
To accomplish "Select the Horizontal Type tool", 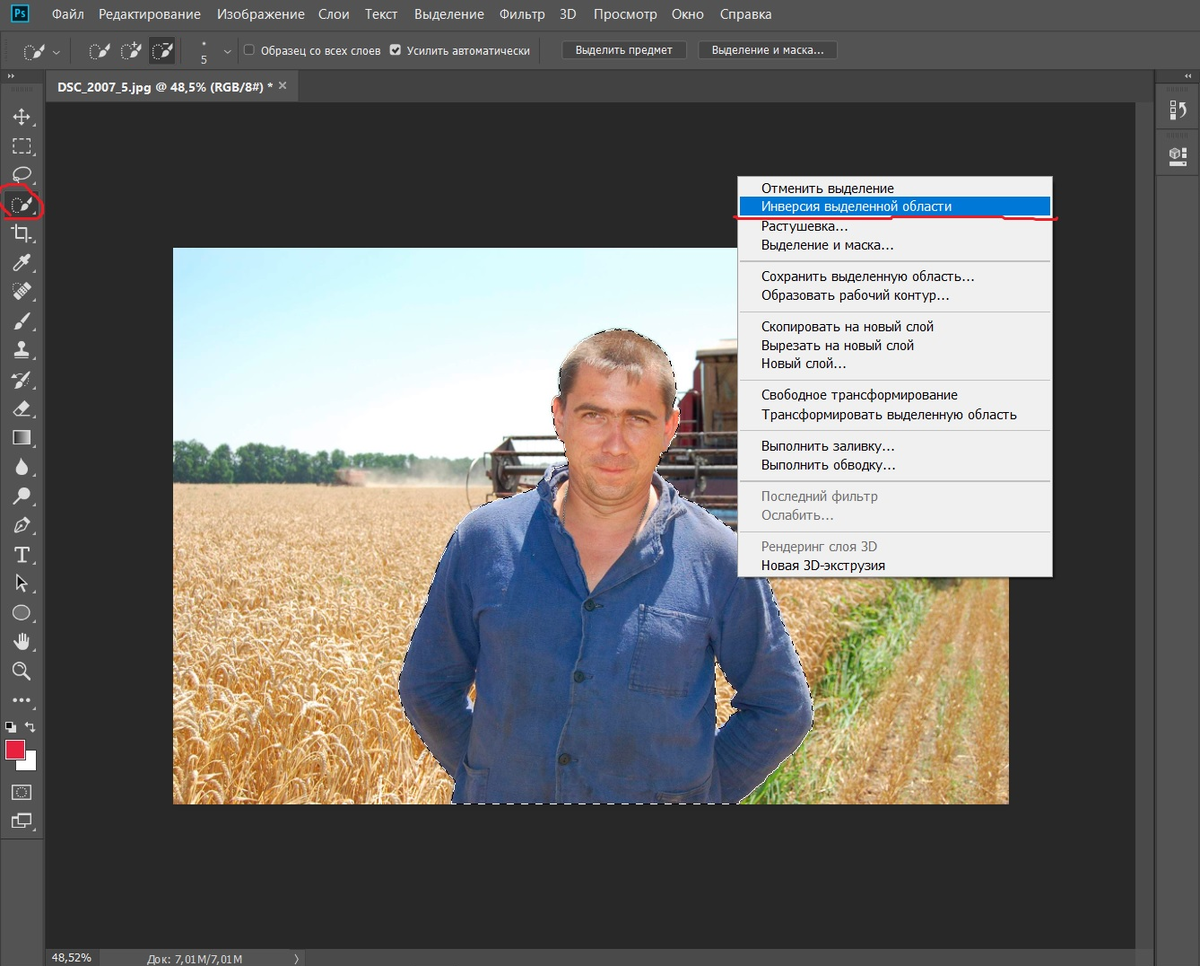I will (x=21, y=555).
